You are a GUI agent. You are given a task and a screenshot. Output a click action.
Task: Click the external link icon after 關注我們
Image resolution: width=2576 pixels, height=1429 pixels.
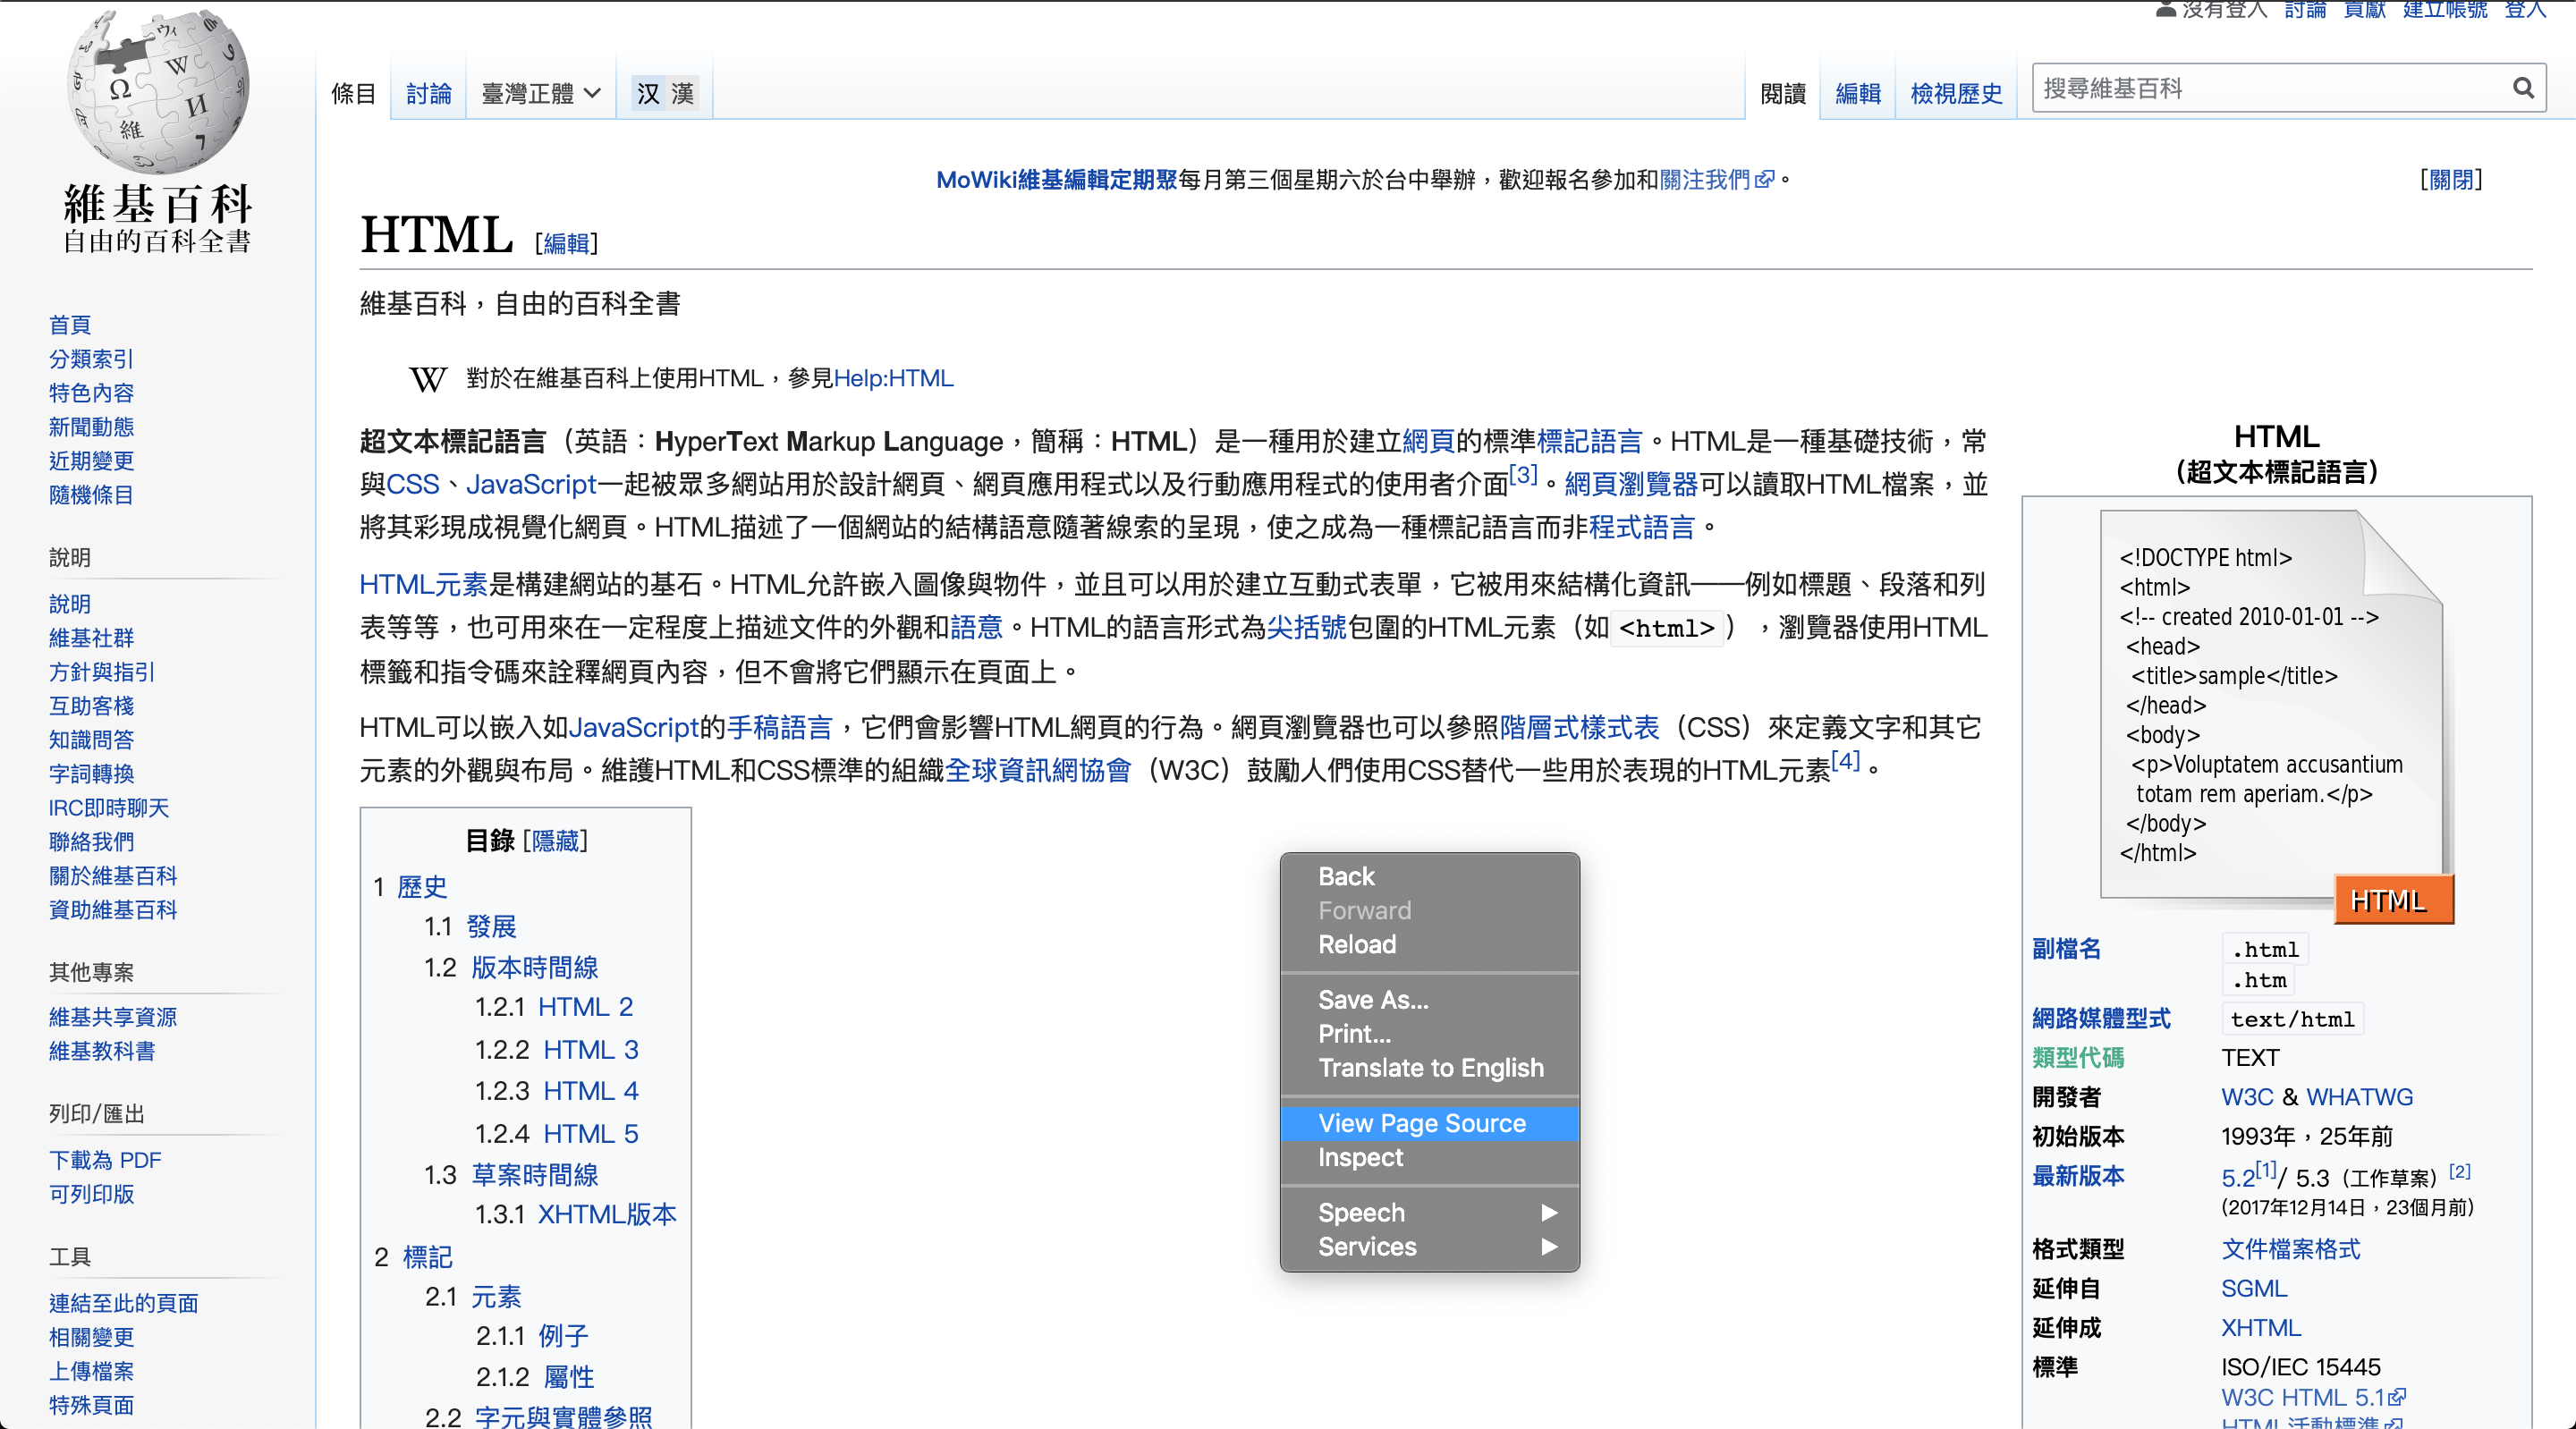point(1764,180)
